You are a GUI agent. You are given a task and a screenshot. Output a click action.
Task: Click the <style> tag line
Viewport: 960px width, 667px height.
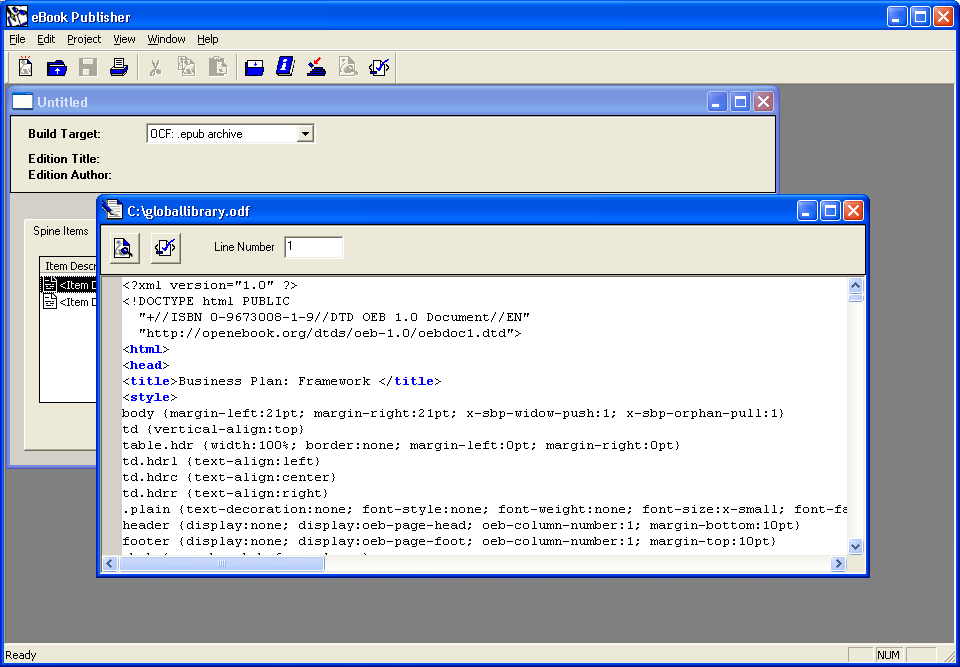[x=150, y=397]
